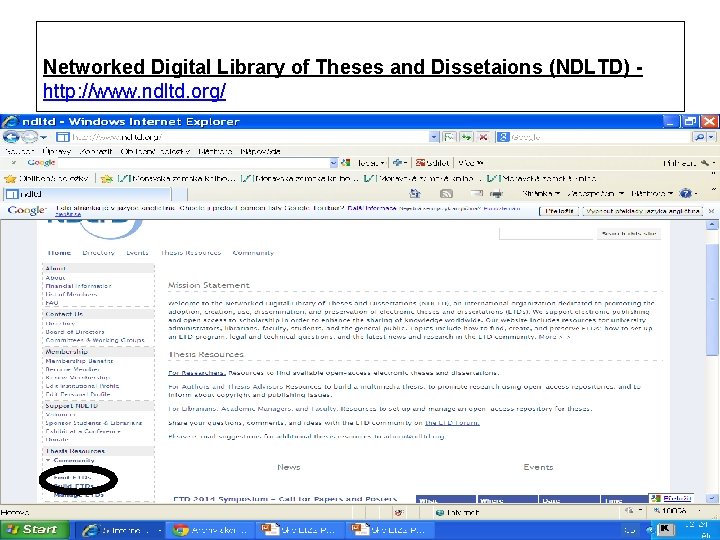This screenshot has width=720, height=540.
Task: Close the Google translate bar
Action: coord(711,211)
